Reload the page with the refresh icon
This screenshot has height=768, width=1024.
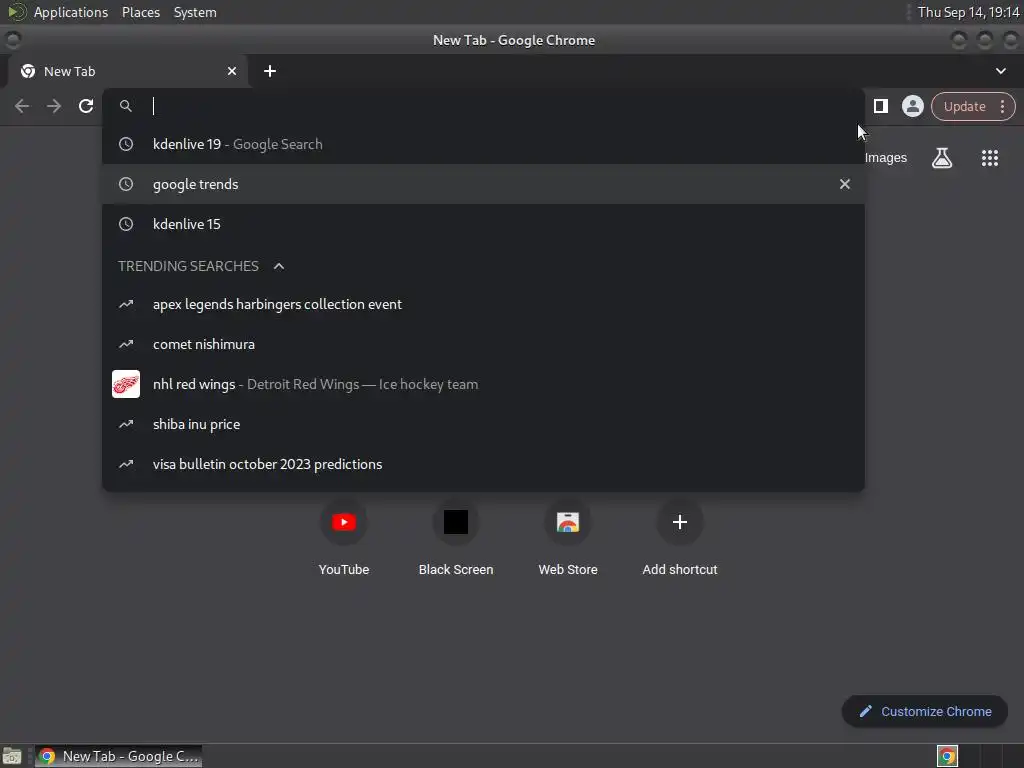86,106
